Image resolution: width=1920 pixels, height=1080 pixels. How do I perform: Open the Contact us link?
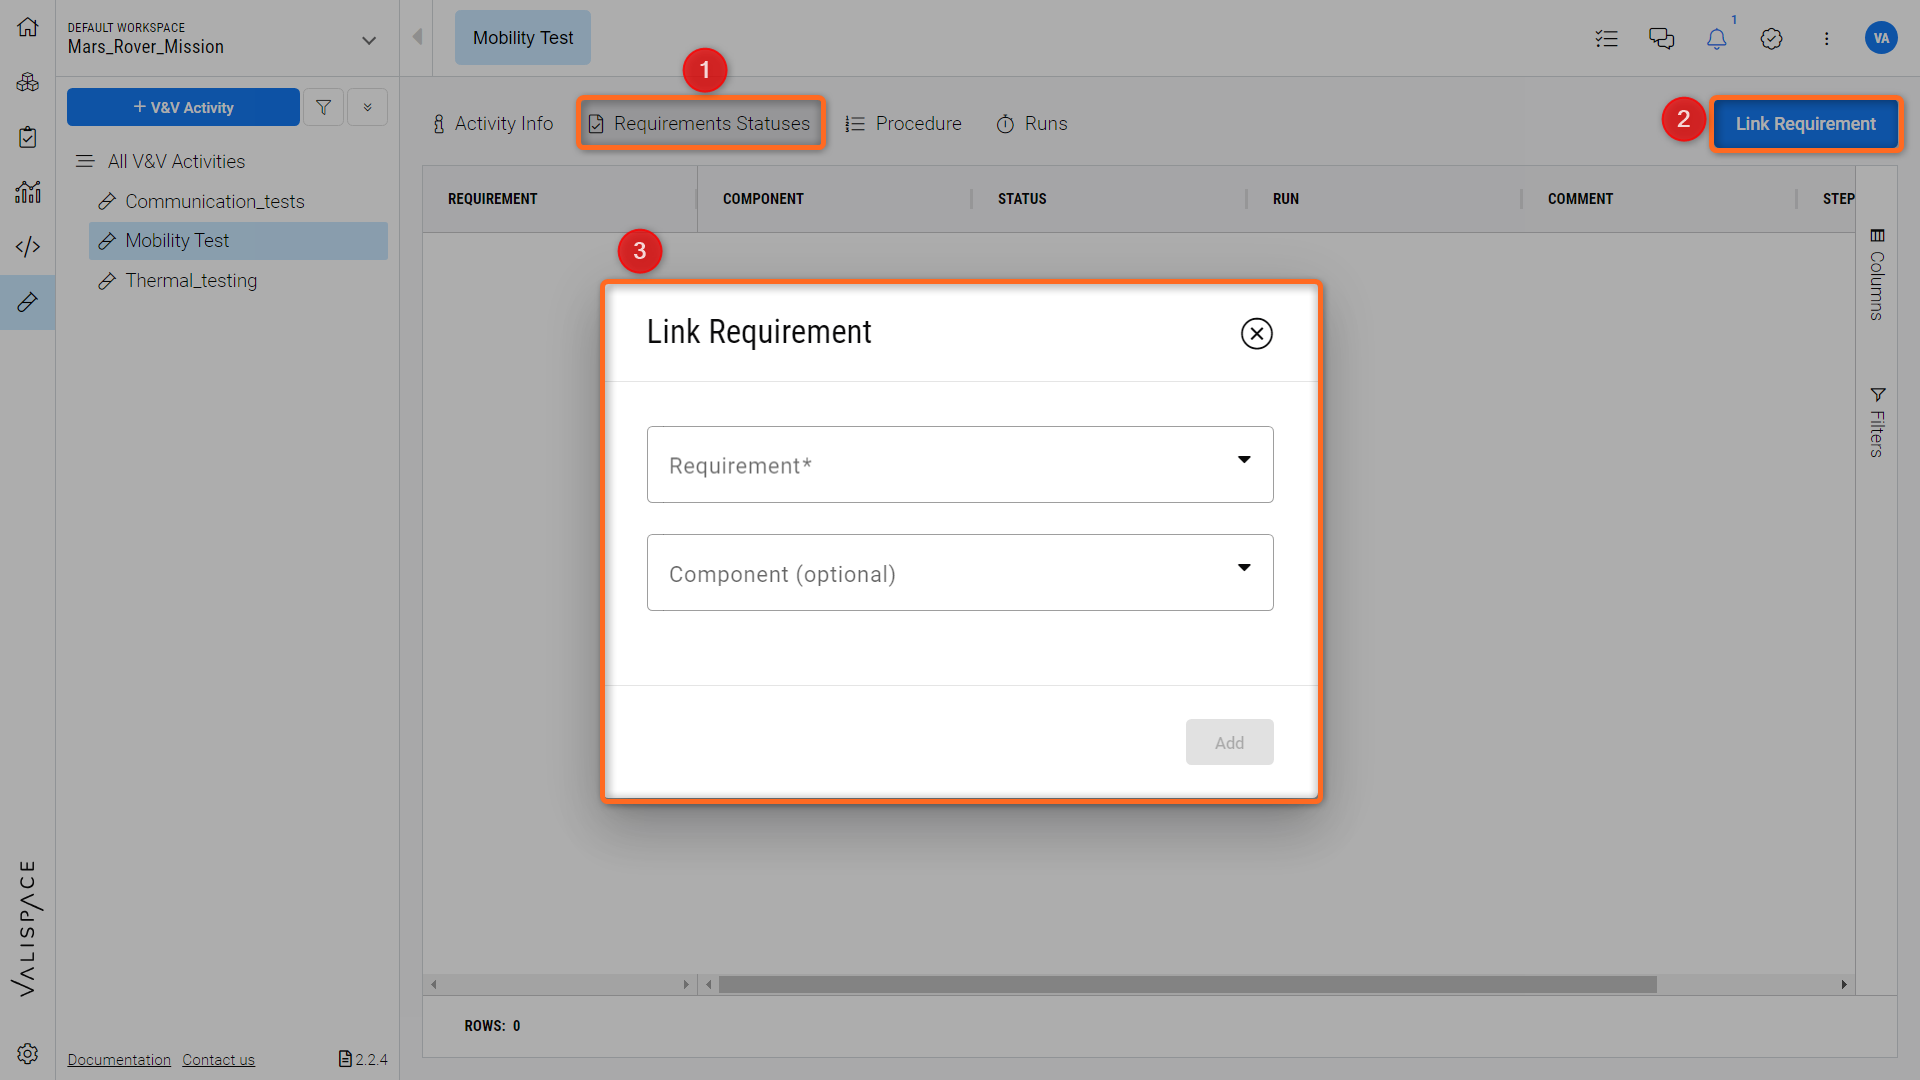click(218, 1060)
